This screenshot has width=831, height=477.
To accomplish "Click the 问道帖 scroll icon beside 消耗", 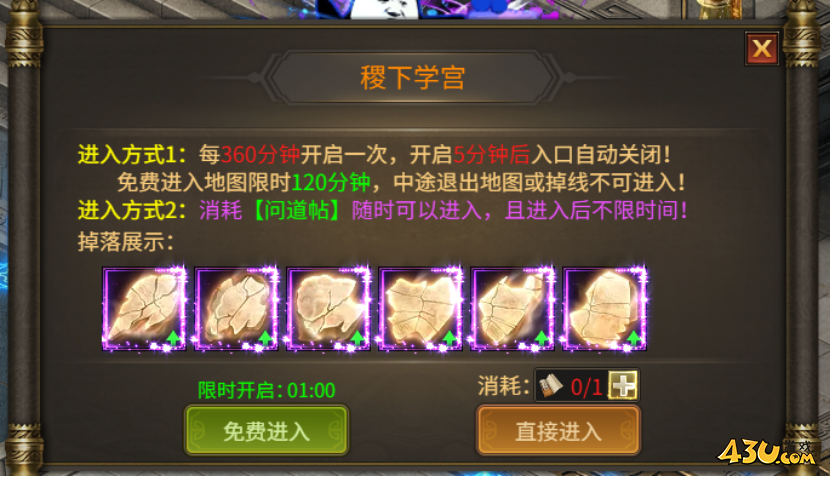I will coord(551,385).
